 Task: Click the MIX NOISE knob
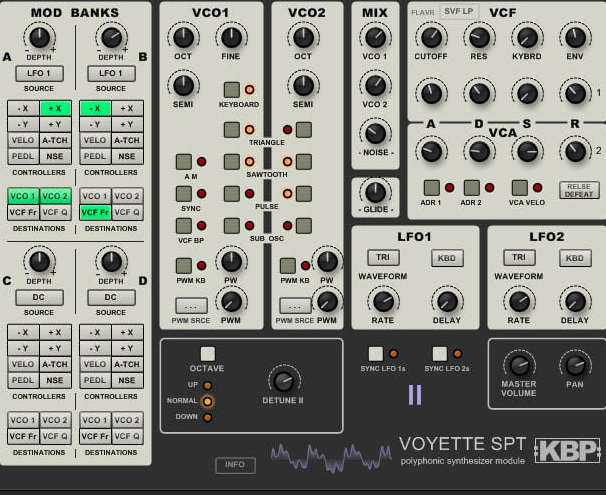(x=375, y=134)
